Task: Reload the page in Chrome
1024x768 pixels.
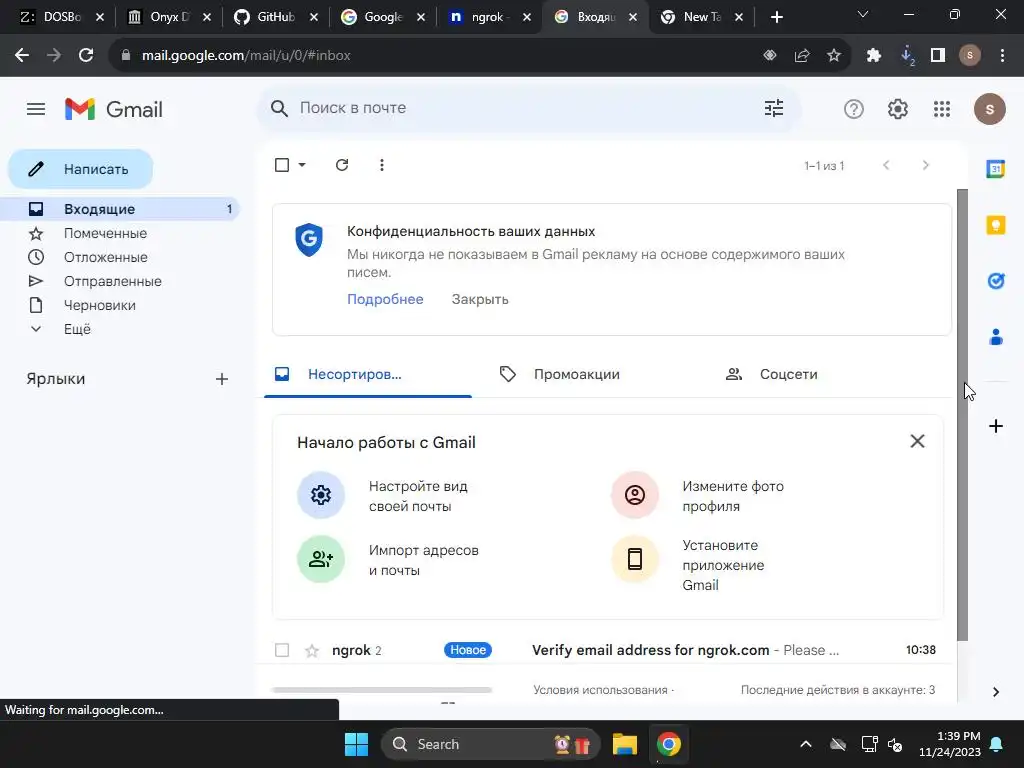Action: click(x=86, y=56)
